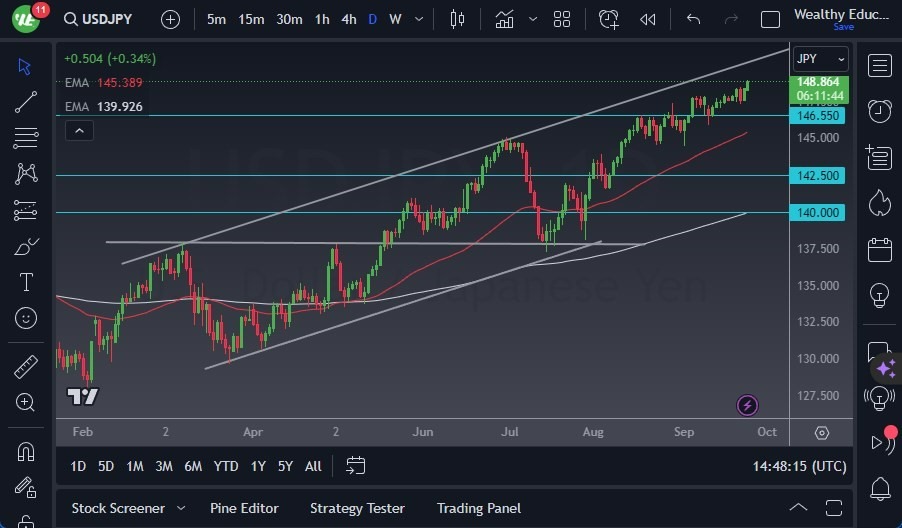The height and width of the screenshot is (528, 902).
Task: Click the purple lightning quick-action icon
Action: (x=747, y=405)
